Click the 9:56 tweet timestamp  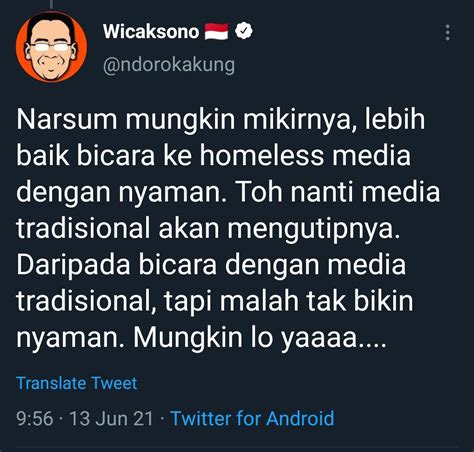(x=35, y=418)
